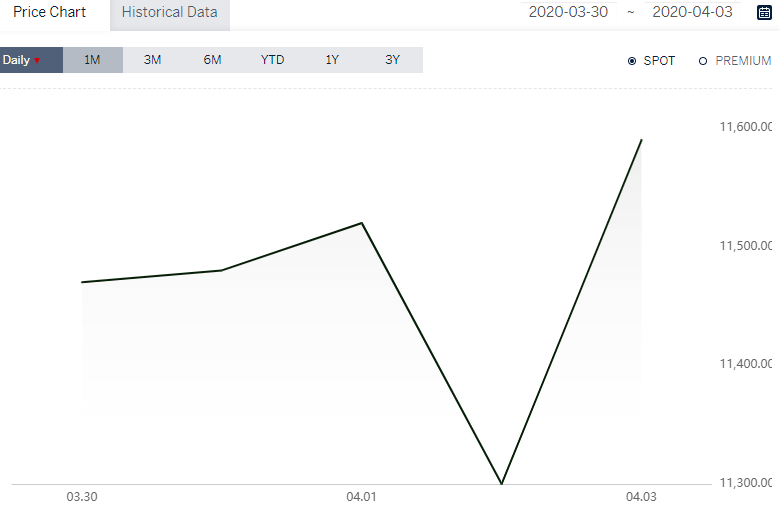Viewport: 780px width, 517px height.
Task: Select the PREMIUM radio button
Action: (x=703, y=61)
